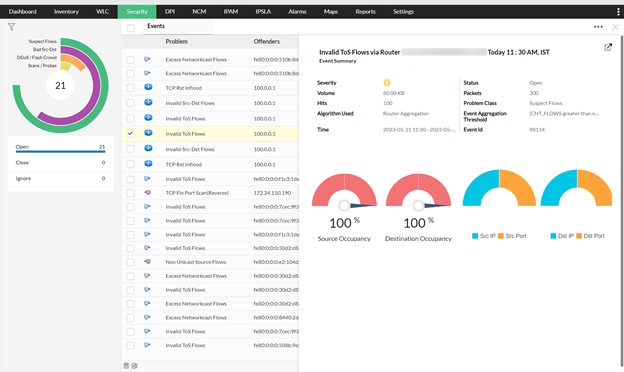Open the vertical kebab menu in navigation bar
The image size is (624, 372).
(x=618, y=12)
